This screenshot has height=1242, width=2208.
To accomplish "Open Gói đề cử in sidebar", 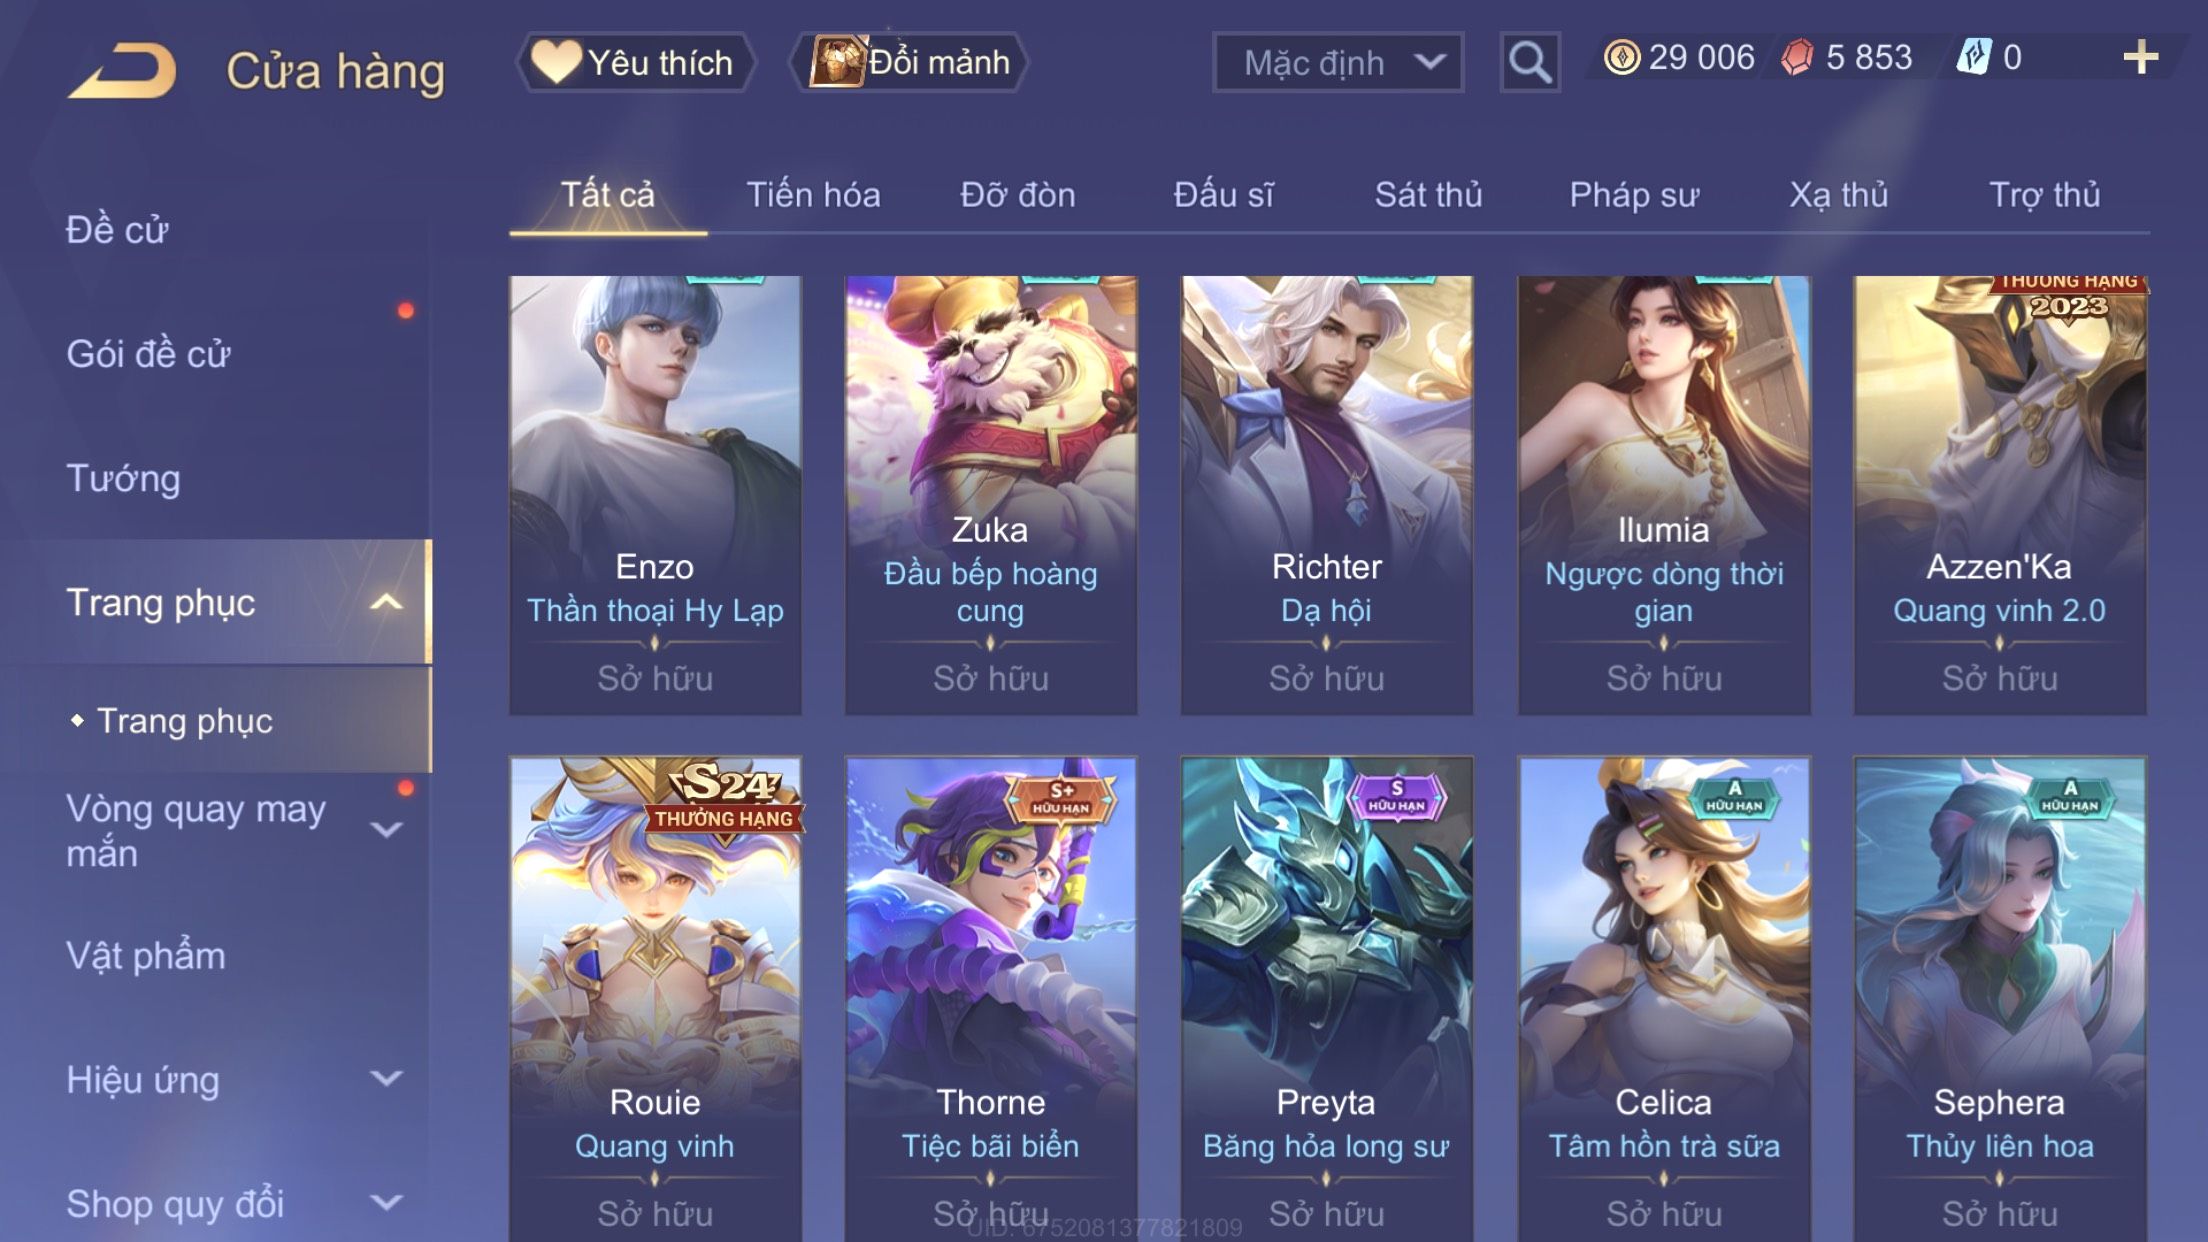I will 148,354.
